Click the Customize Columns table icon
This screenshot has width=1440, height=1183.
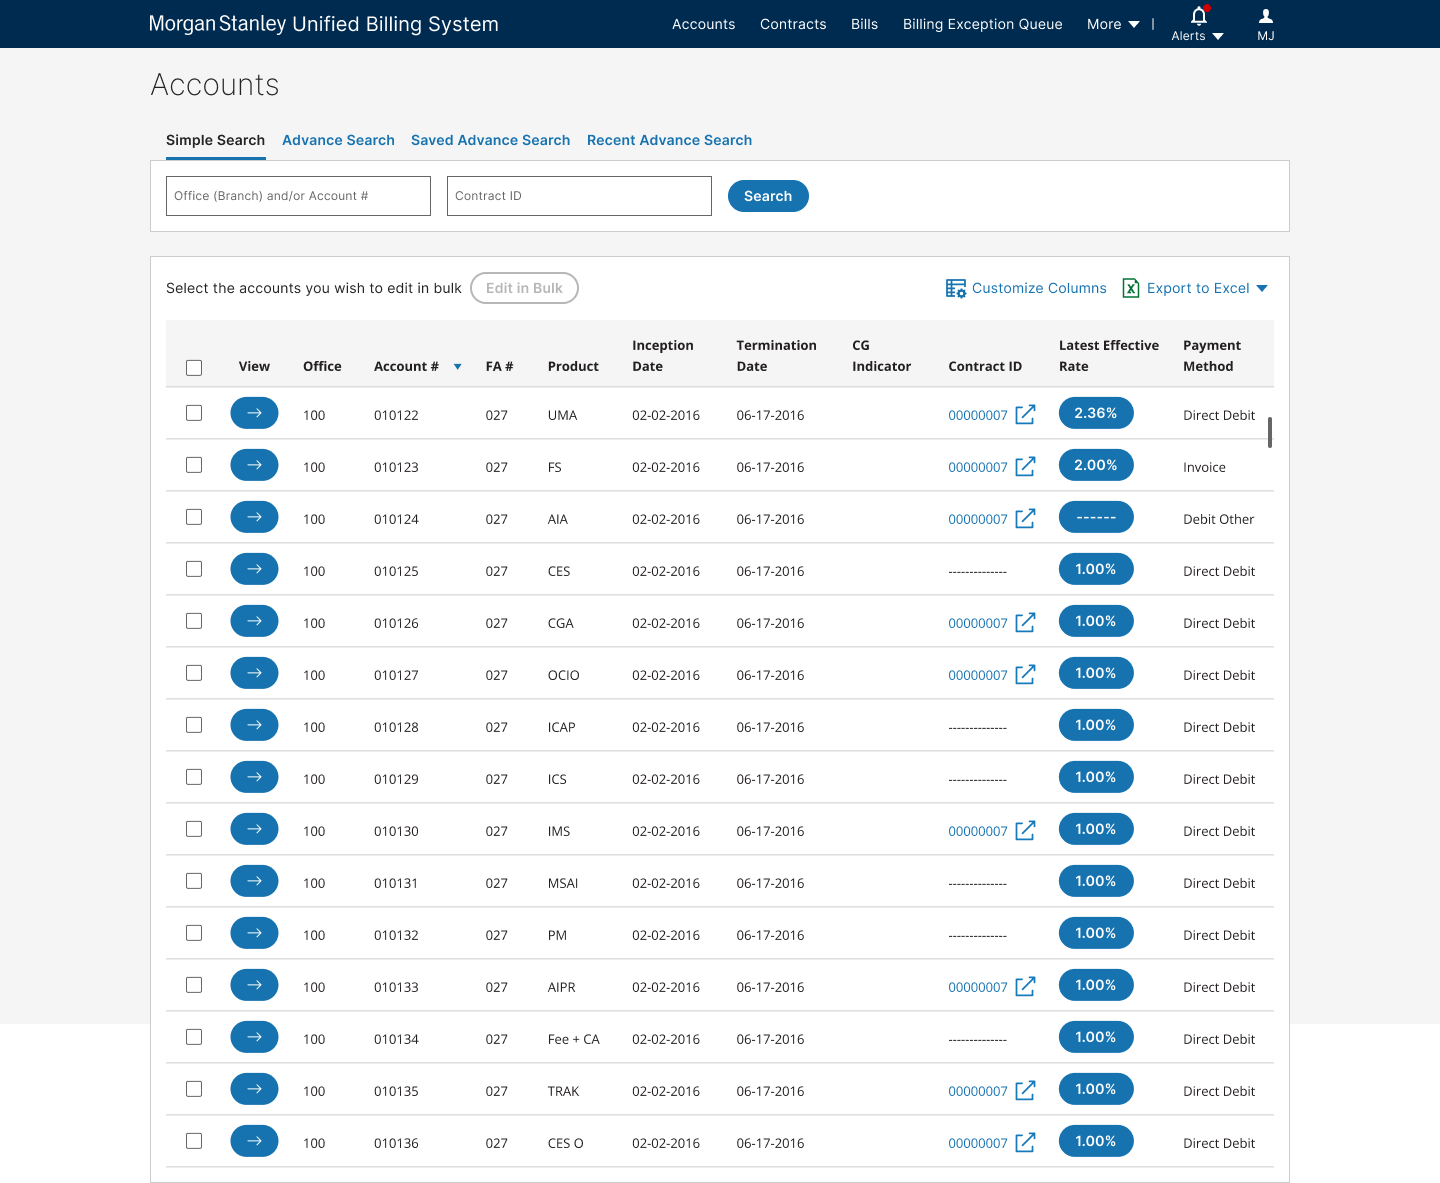tap(956, 289)
